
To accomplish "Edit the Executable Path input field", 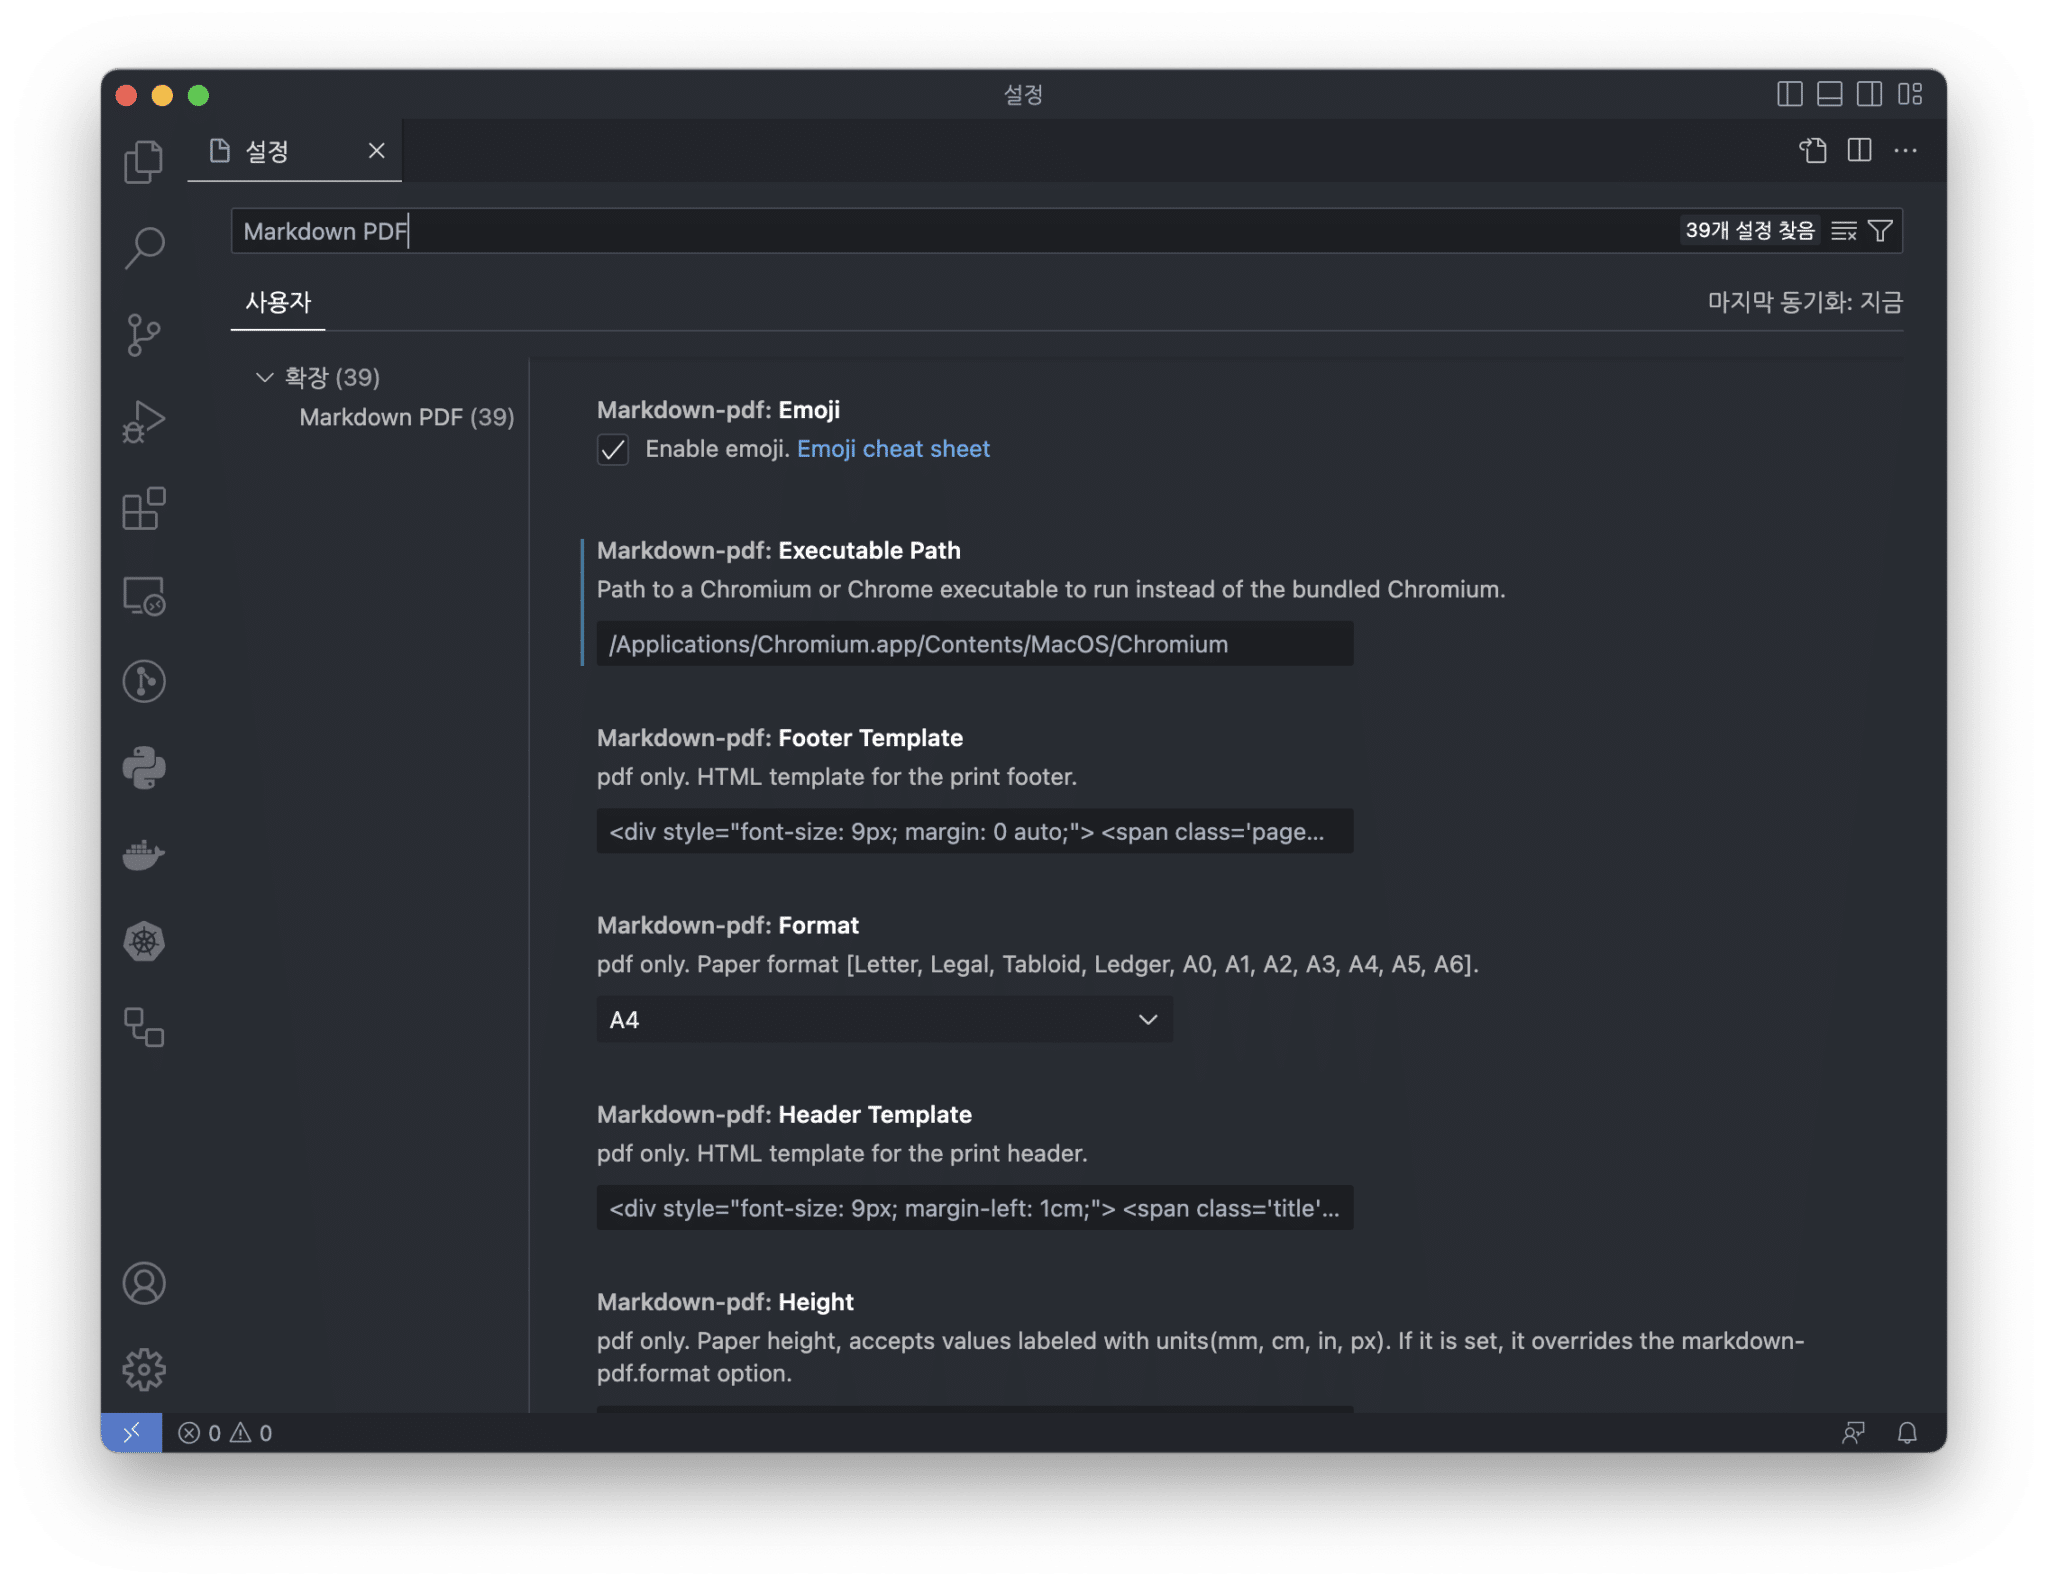I will (x=975, y=644).
